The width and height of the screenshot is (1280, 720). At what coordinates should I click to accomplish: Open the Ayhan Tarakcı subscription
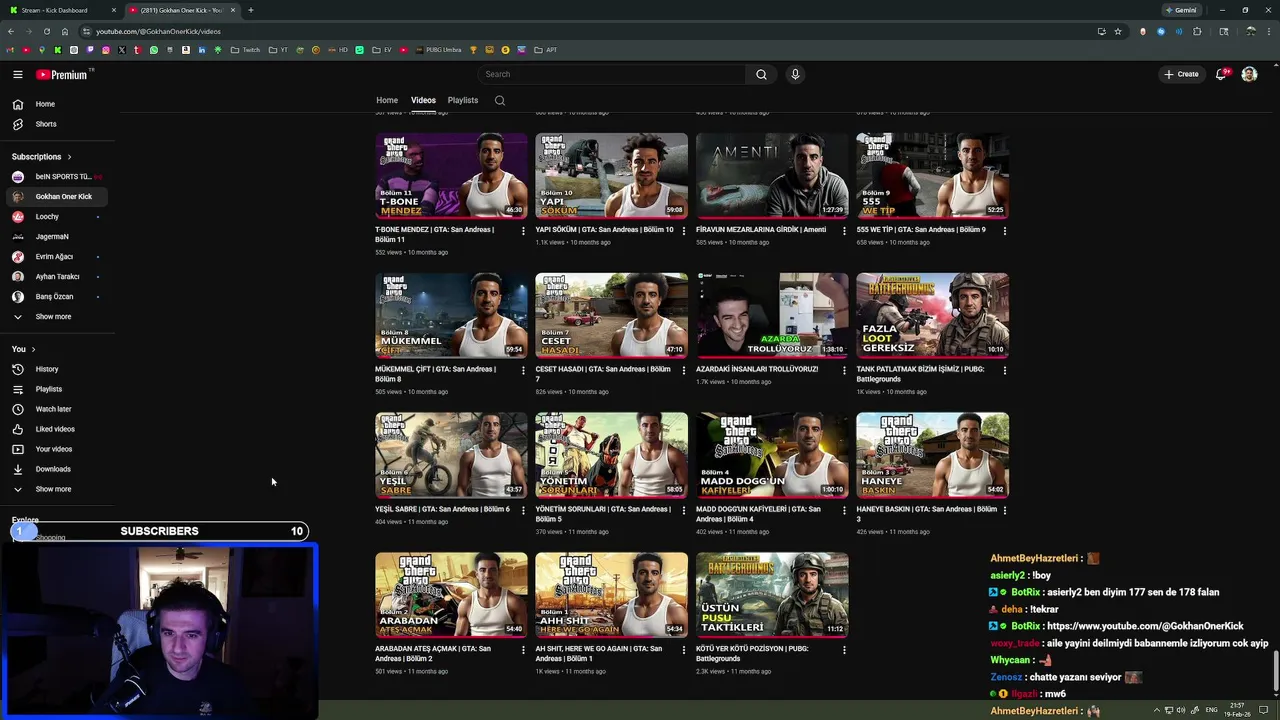coord(57,277)
